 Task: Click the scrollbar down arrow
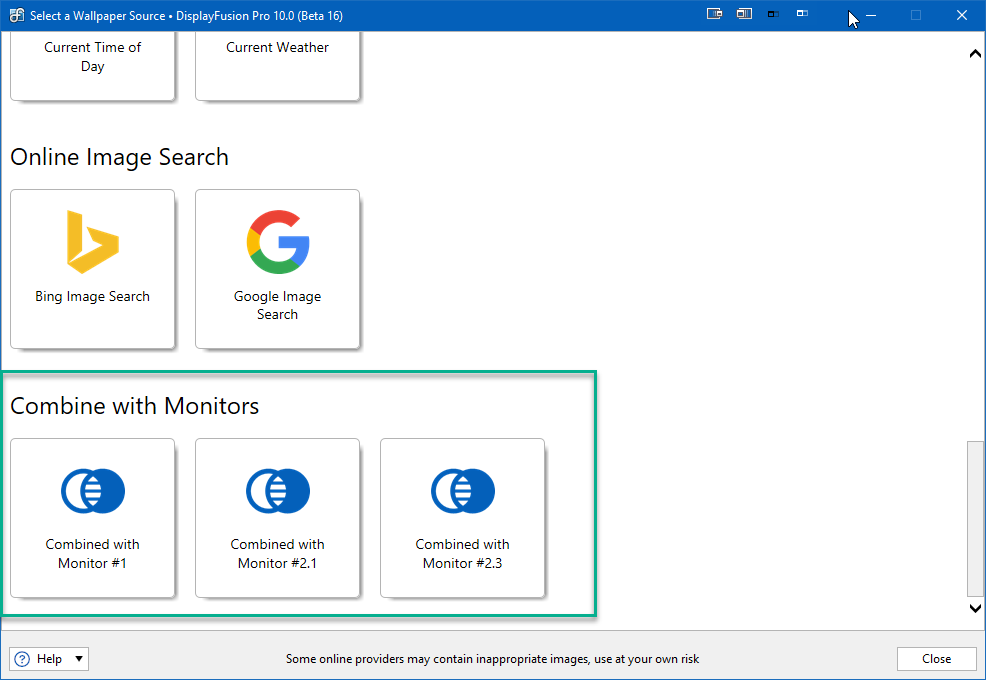975,608
